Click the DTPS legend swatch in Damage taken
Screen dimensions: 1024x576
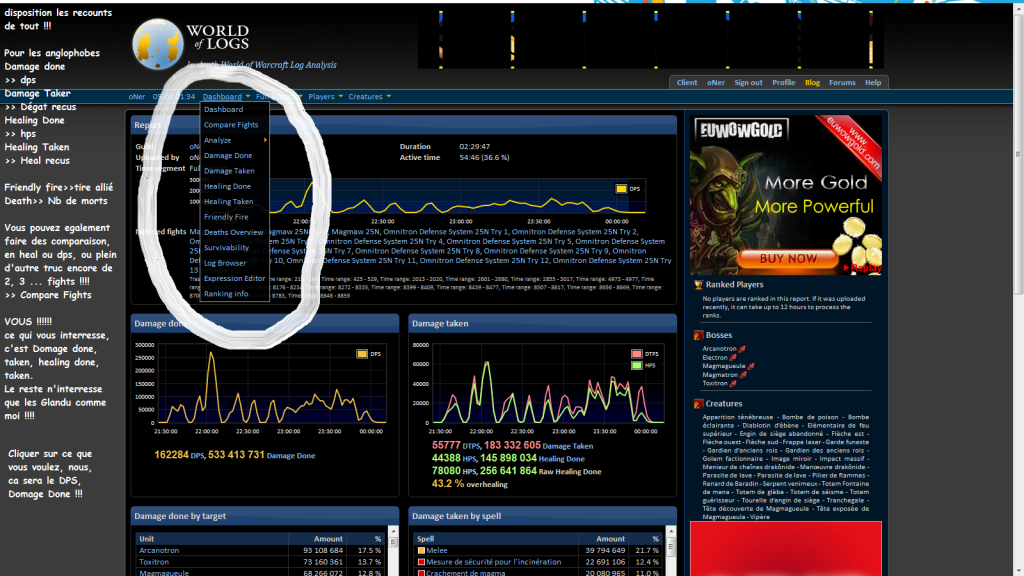[637, 354]
